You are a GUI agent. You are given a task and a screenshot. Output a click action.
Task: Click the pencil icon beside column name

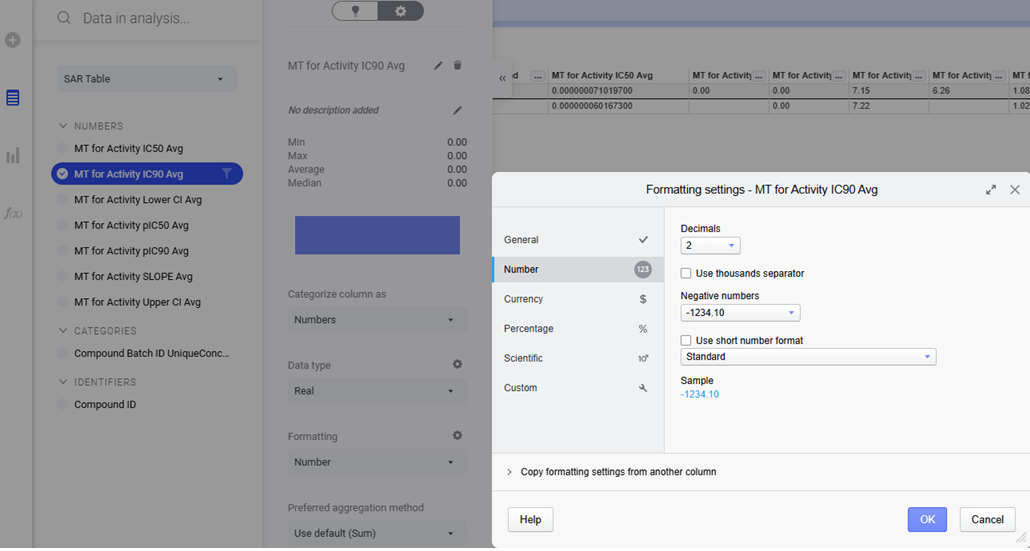[438, 66]
